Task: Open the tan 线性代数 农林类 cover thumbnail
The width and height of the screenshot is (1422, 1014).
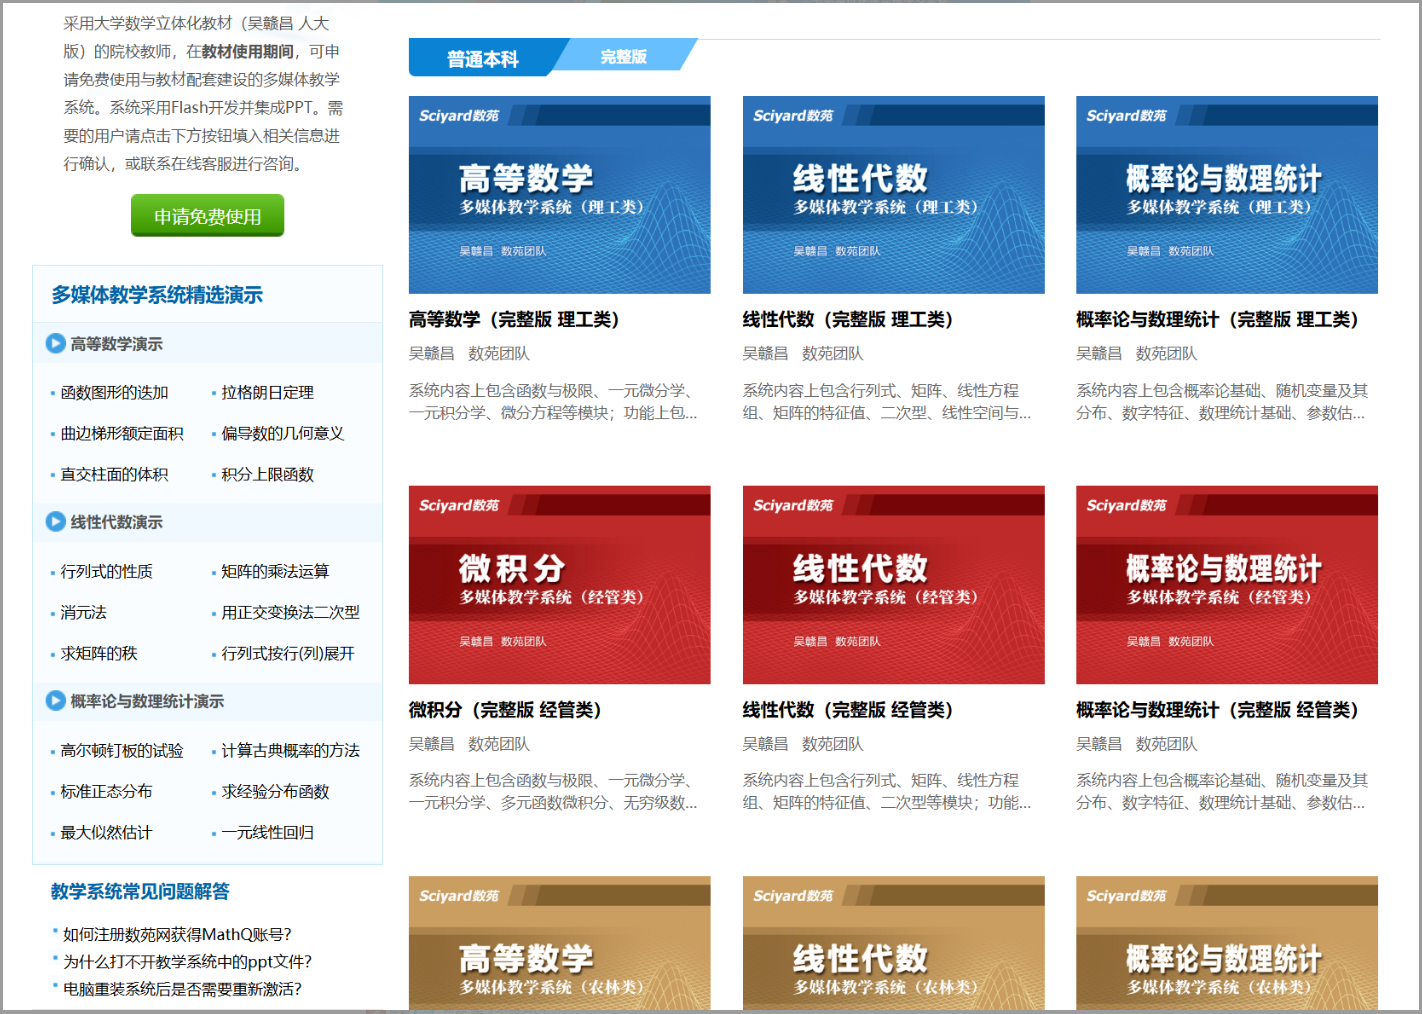Action: [894, 943]
